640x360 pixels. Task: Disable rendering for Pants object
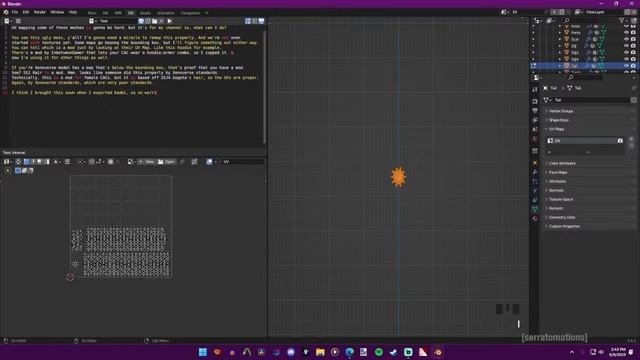[x=633, y=33]
